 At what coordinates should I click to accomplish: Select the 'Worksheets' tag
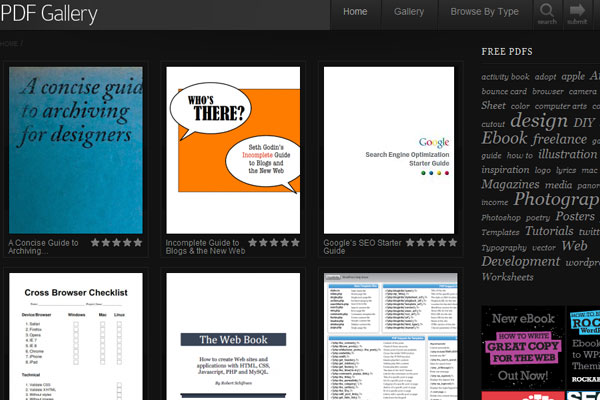(x=507, y=277)
